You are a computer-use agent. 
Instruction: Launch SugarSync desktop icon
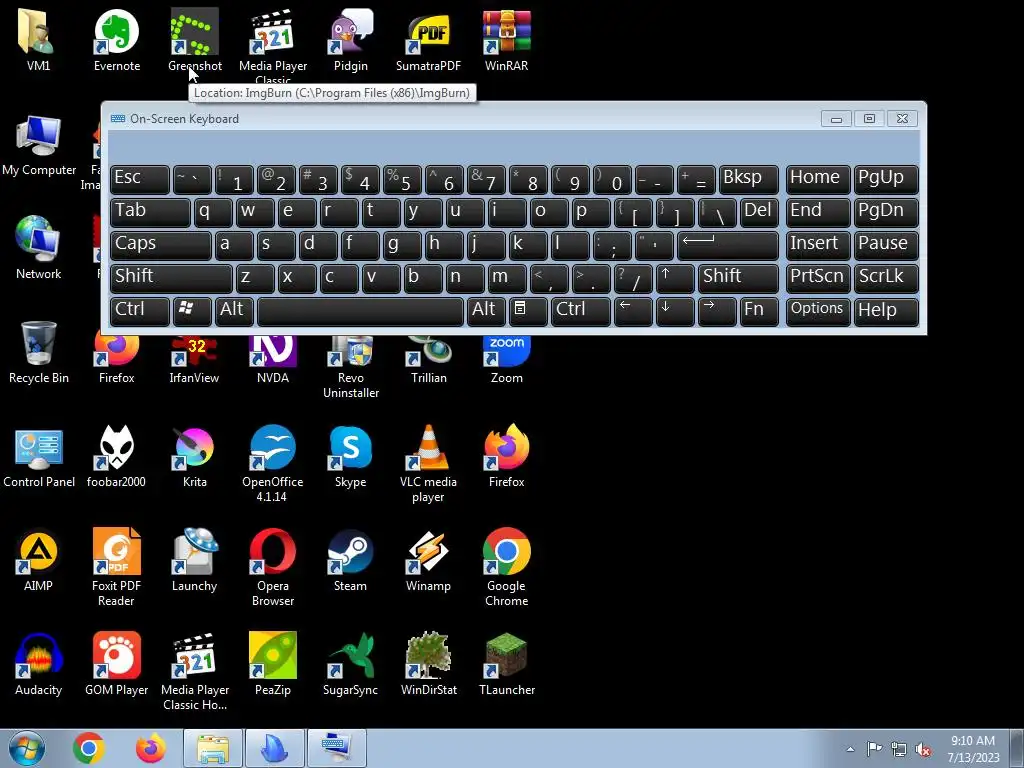[351, 665]
